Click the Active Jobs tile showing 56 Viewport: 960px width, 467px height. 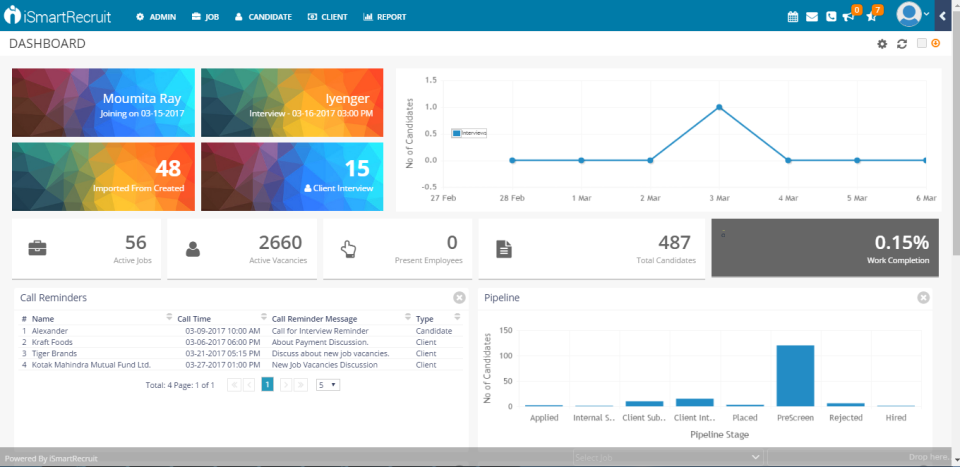coord(87,249)
